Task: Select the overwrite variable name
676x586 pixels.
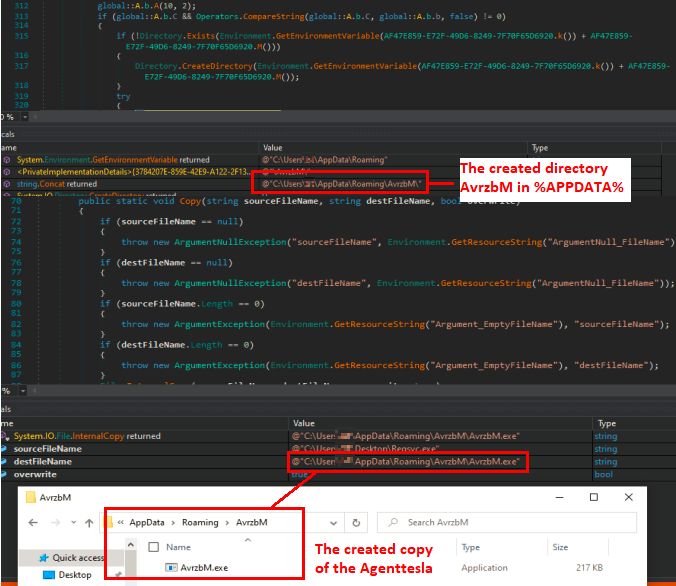Action: click(x=35, y=474)
